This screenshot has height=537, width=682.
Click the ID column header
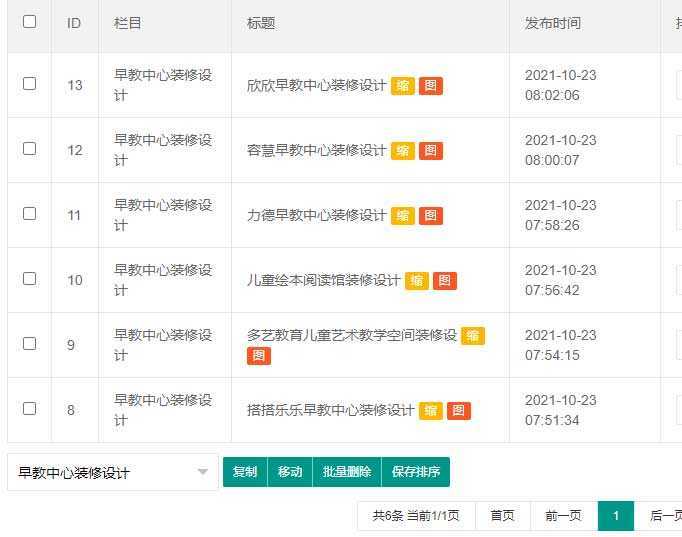(x=74, y=23)
